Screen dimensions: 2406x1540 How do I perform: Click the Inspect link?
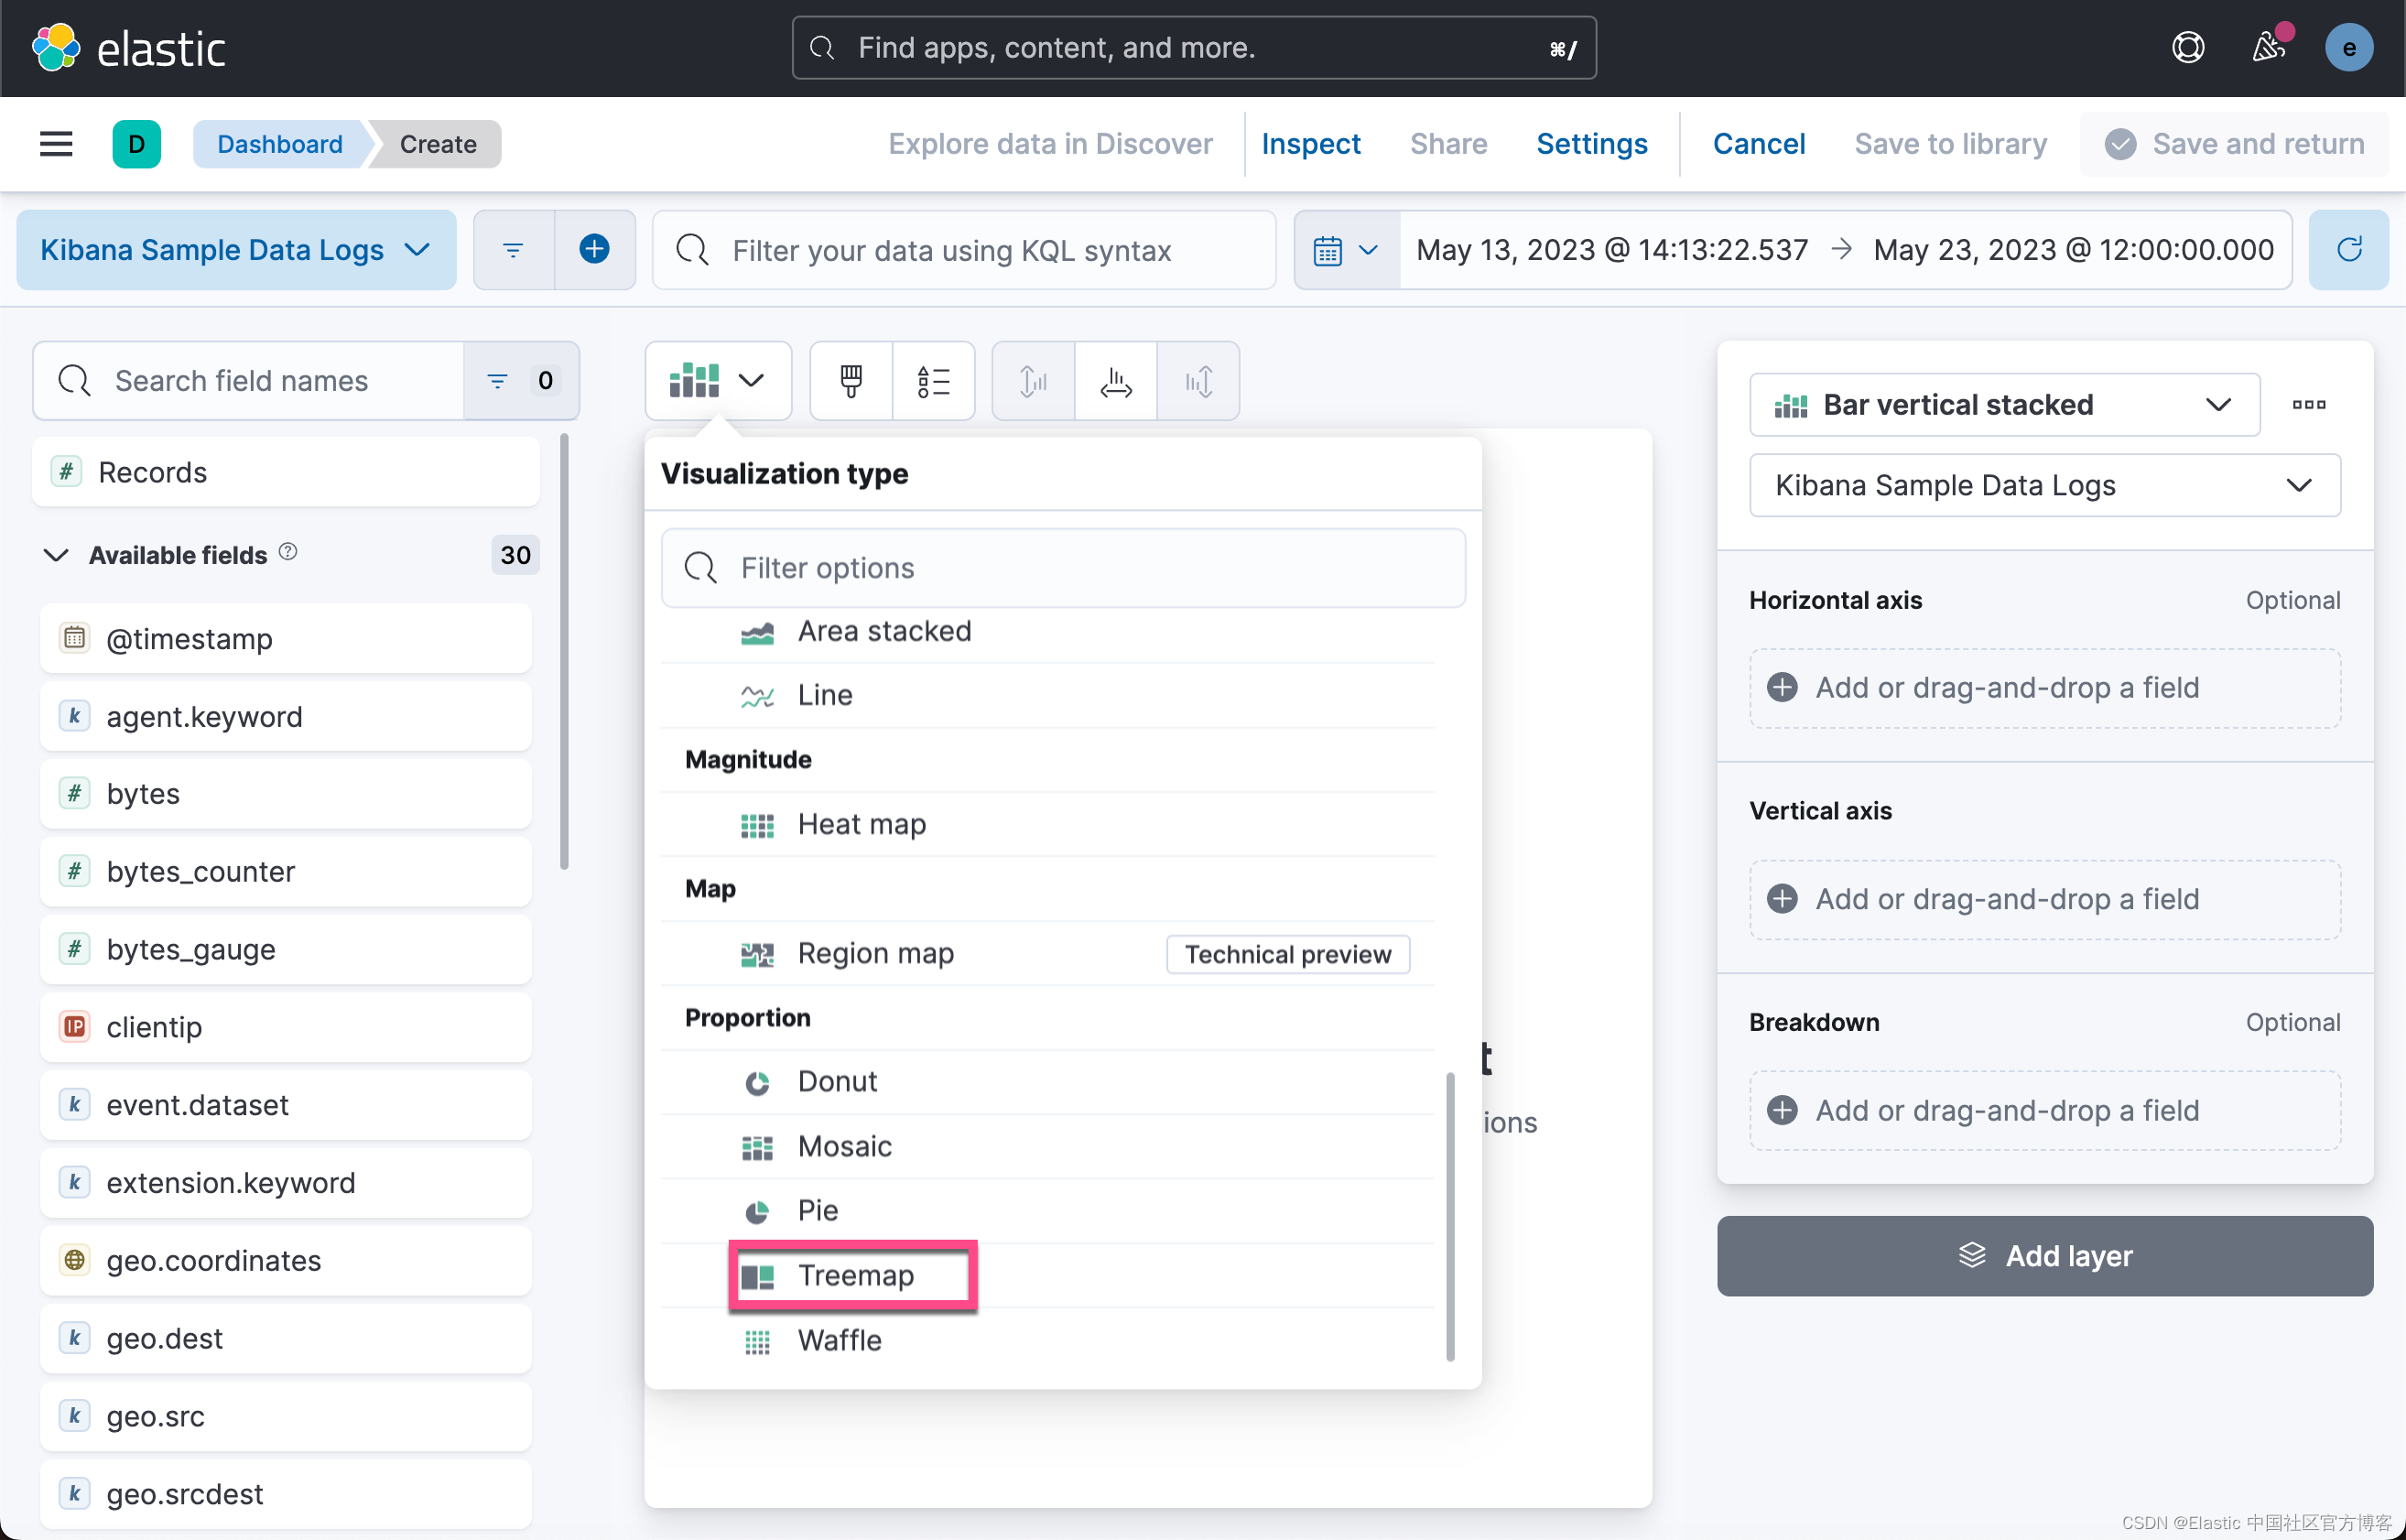click(x=1311, y=144)
